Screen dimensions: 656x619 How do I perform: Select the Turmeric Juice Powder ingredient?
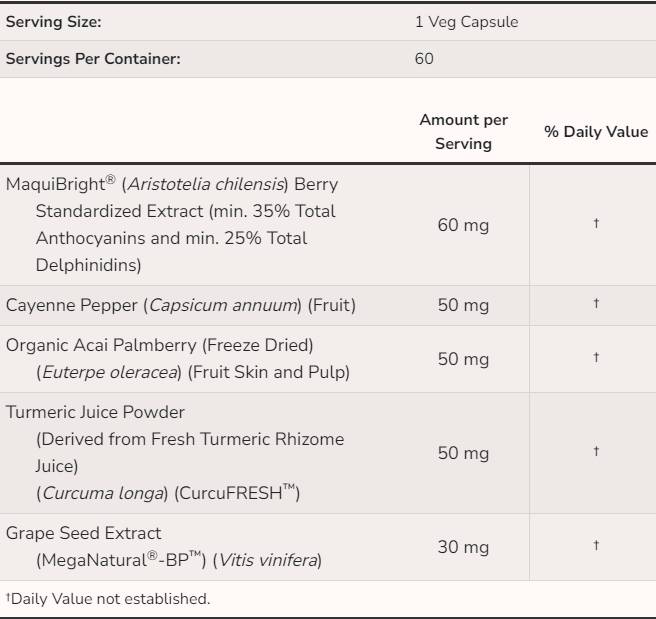[95, 412]
